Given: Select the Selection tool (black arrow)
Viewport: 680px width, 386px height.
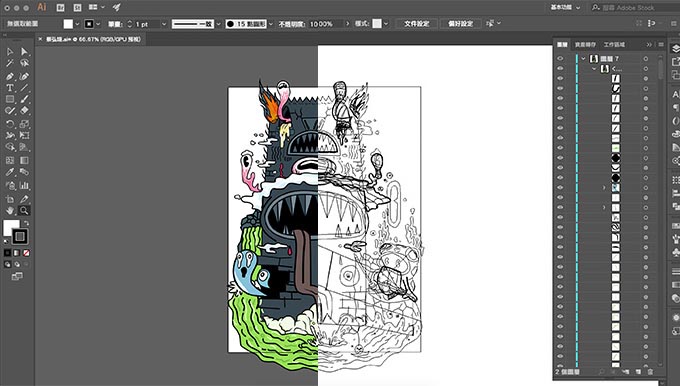Looking at the screenshot, I should pyautogui.click(x=10, y=52).
